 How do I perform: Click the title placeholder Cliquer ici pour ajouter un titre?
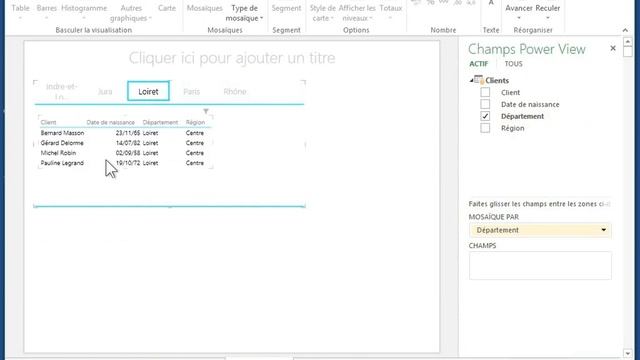[x=232, y=58]
